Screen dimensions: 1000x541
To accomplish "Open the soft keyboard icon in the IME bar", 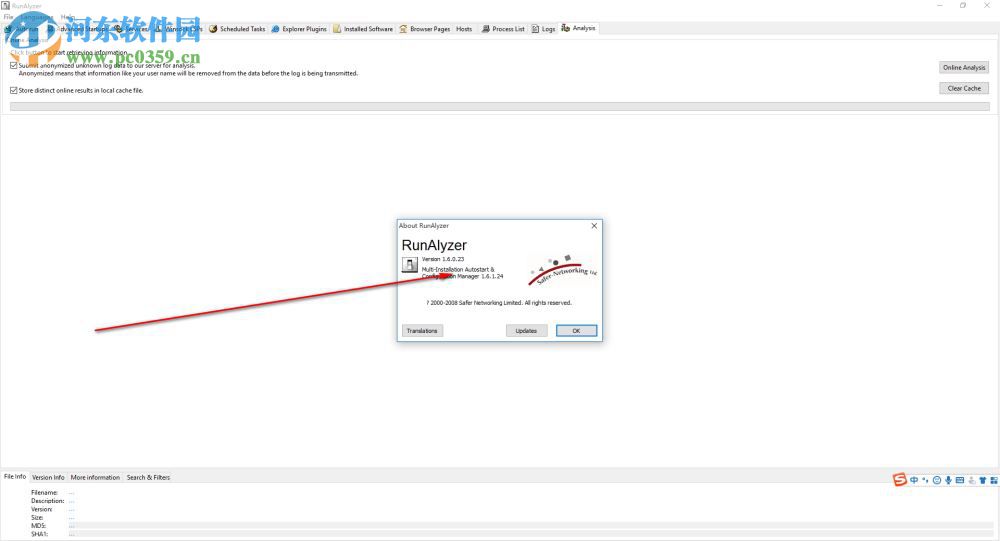I will point(960,480).
